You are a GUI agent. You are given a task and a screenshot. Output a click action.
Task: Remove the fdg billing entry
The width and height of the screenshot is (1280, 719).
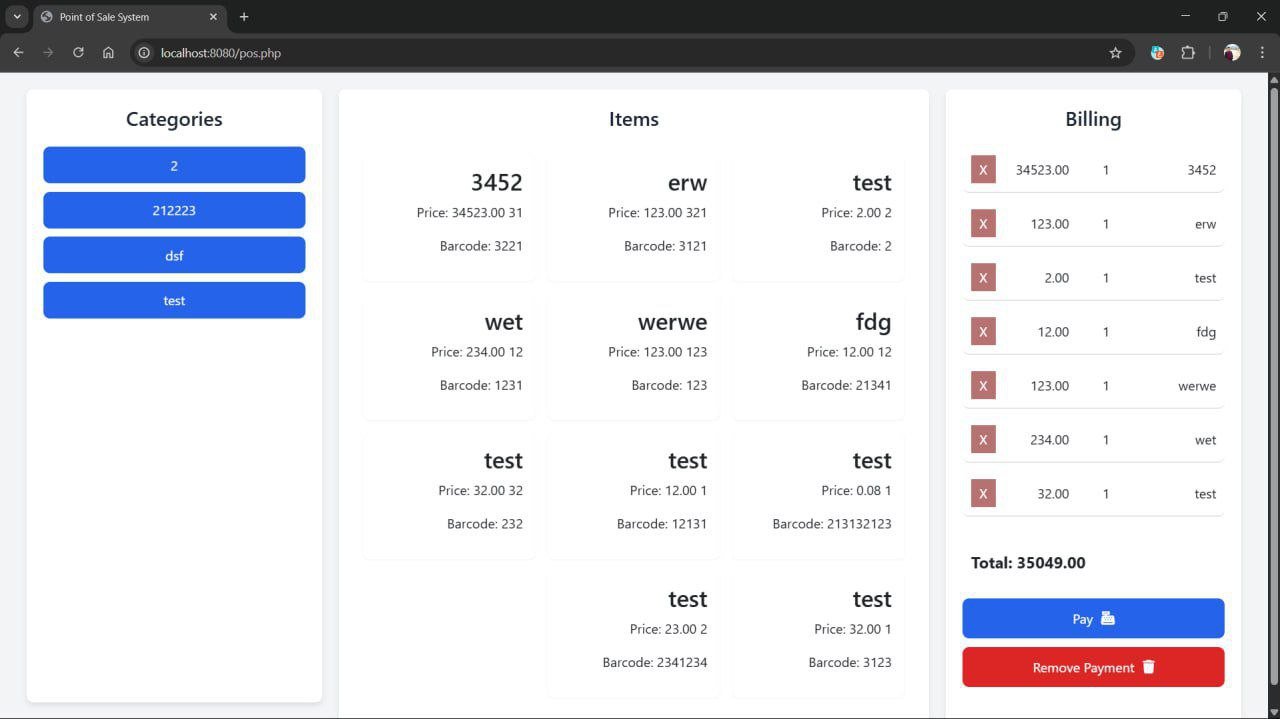983,332
